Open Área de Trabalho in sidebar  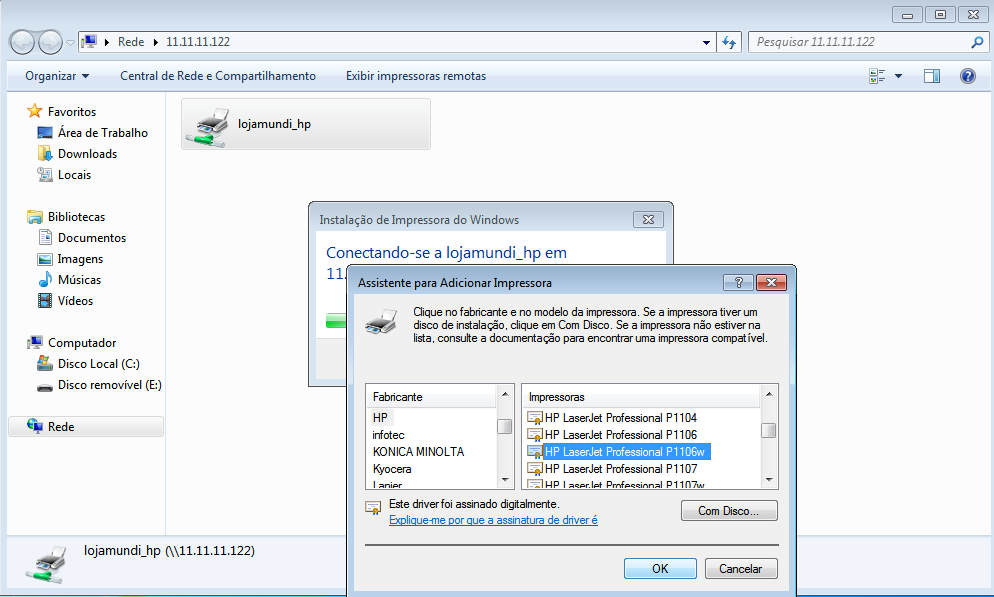pos(103,132)
